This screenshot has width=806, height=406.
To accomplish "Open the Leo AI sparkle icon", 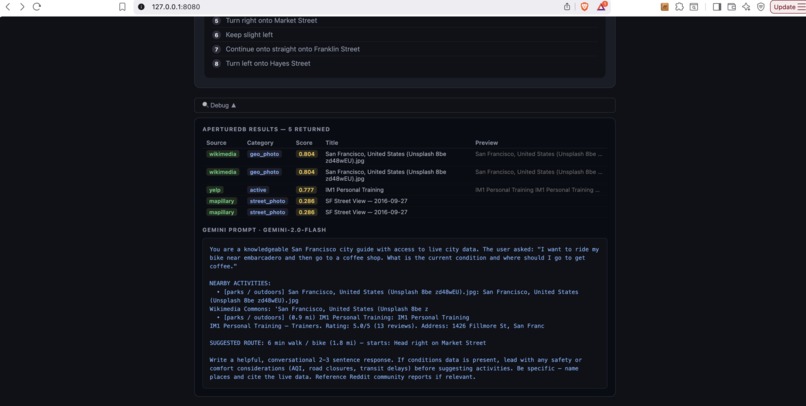I will (746, 7).
